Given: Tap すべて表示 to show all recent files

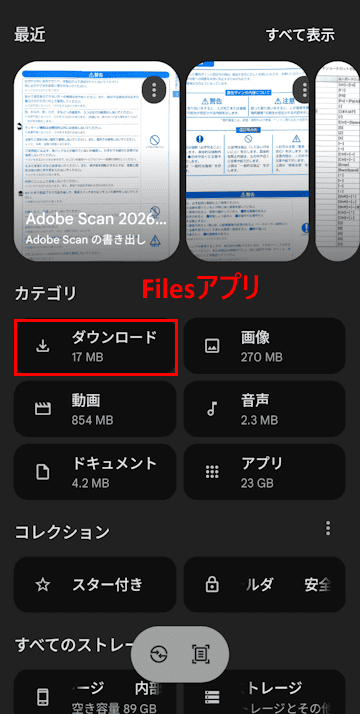Looking at the screenshot, I should [x=300, y=35].
